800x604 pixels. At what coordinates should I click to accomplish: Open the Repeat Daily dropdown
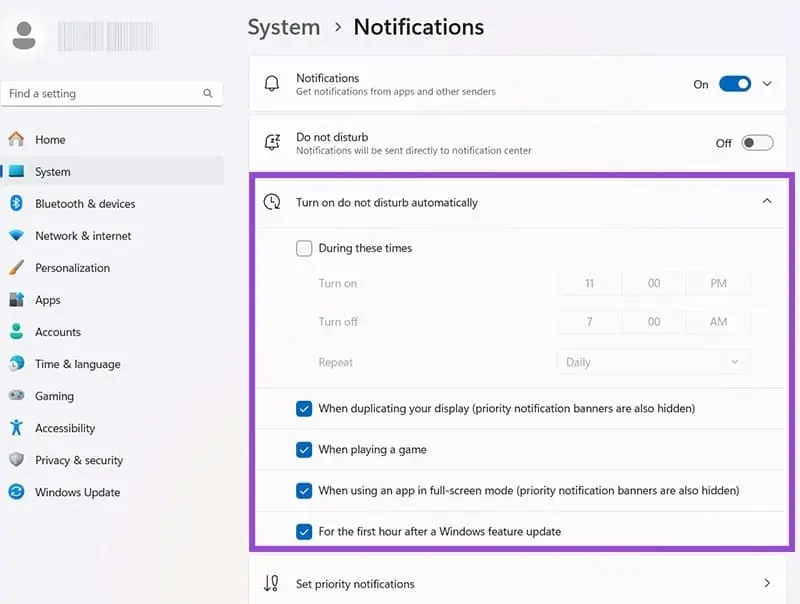(653, 362)
